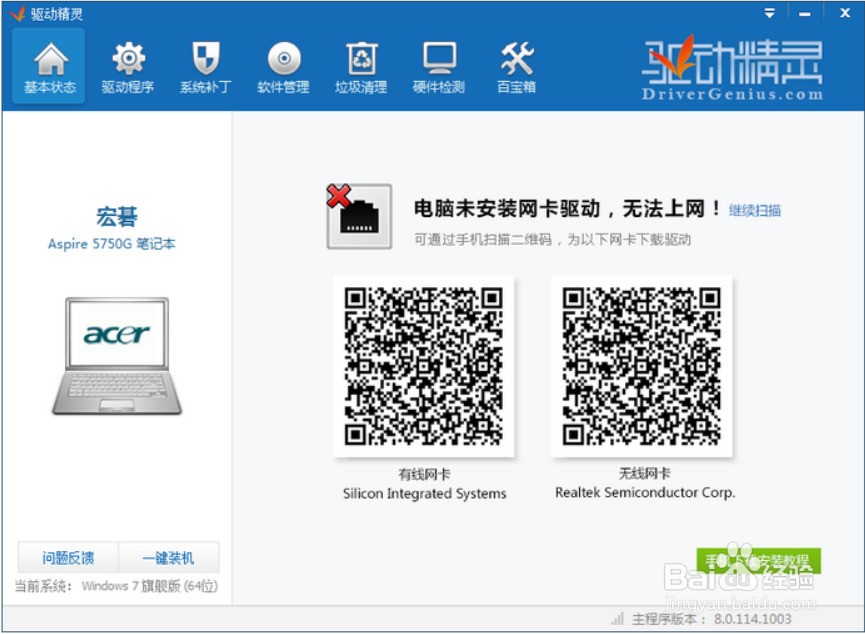Open the title bar drop-down arrow menu
This screenshot has height=634, width=865.
point(769,13)
